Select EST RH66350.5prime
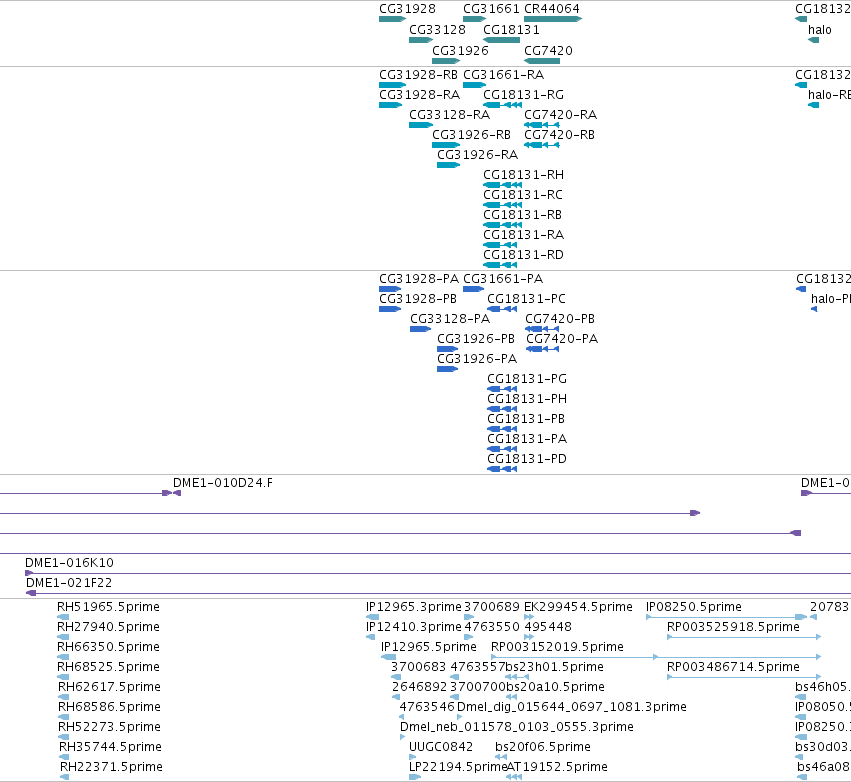This screenshot has height=782, width=851. point(63,657)
